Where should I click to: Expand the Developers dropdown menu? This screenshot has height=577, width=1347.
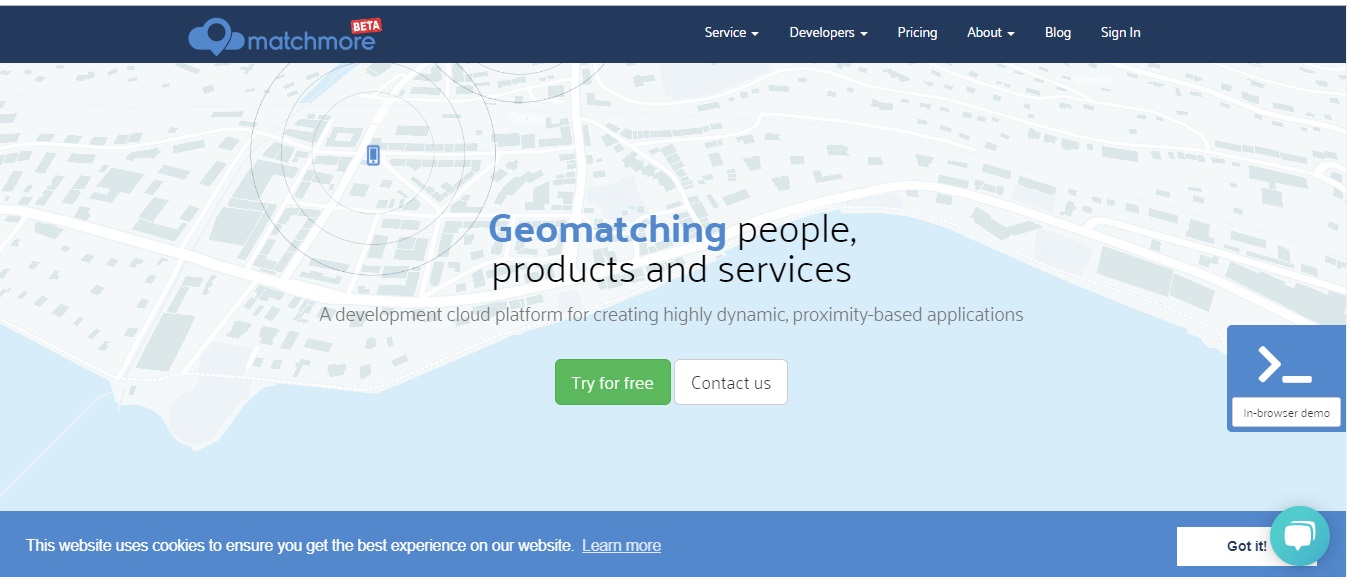828,33
